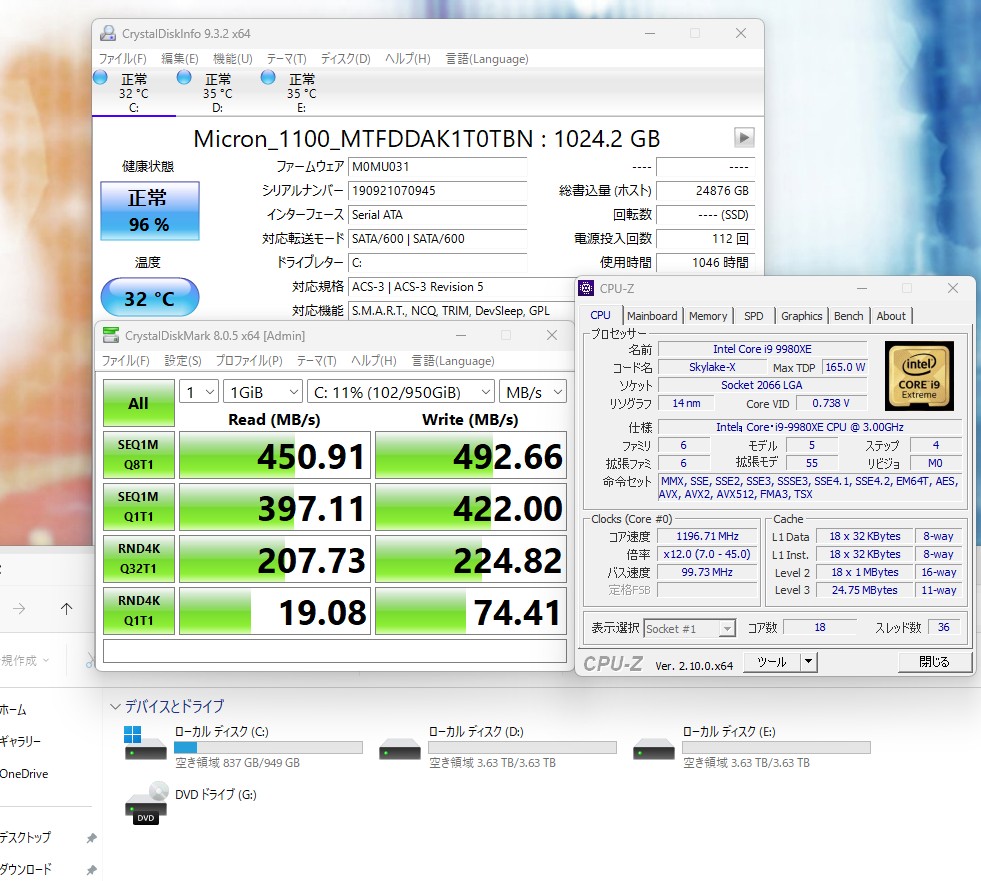Click the 1046 時間 power-on hours value
The width and height of the screenshot is (981, 881).
706,263
